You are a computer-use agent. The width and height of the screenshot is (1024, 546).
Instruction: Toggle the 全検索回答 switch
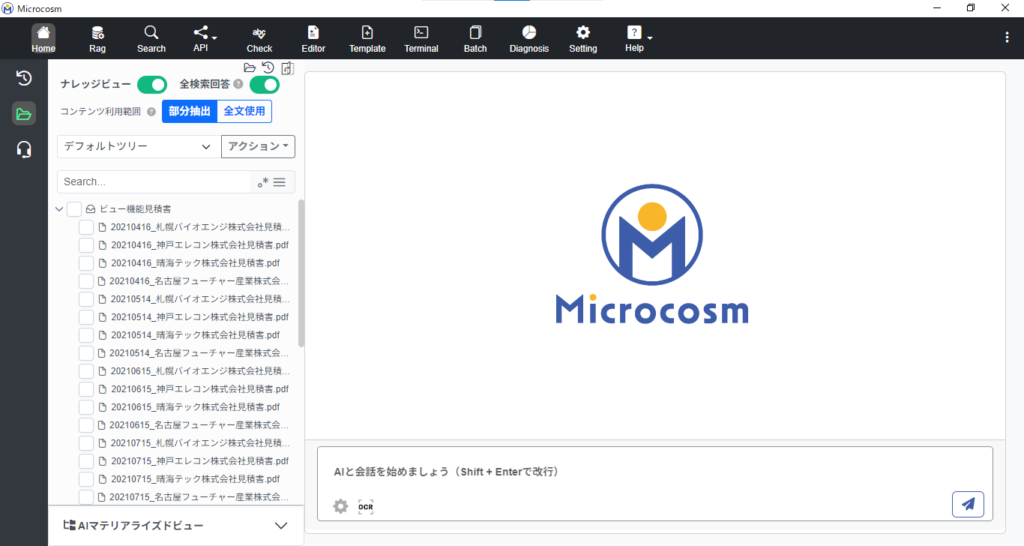pos(264,85)
